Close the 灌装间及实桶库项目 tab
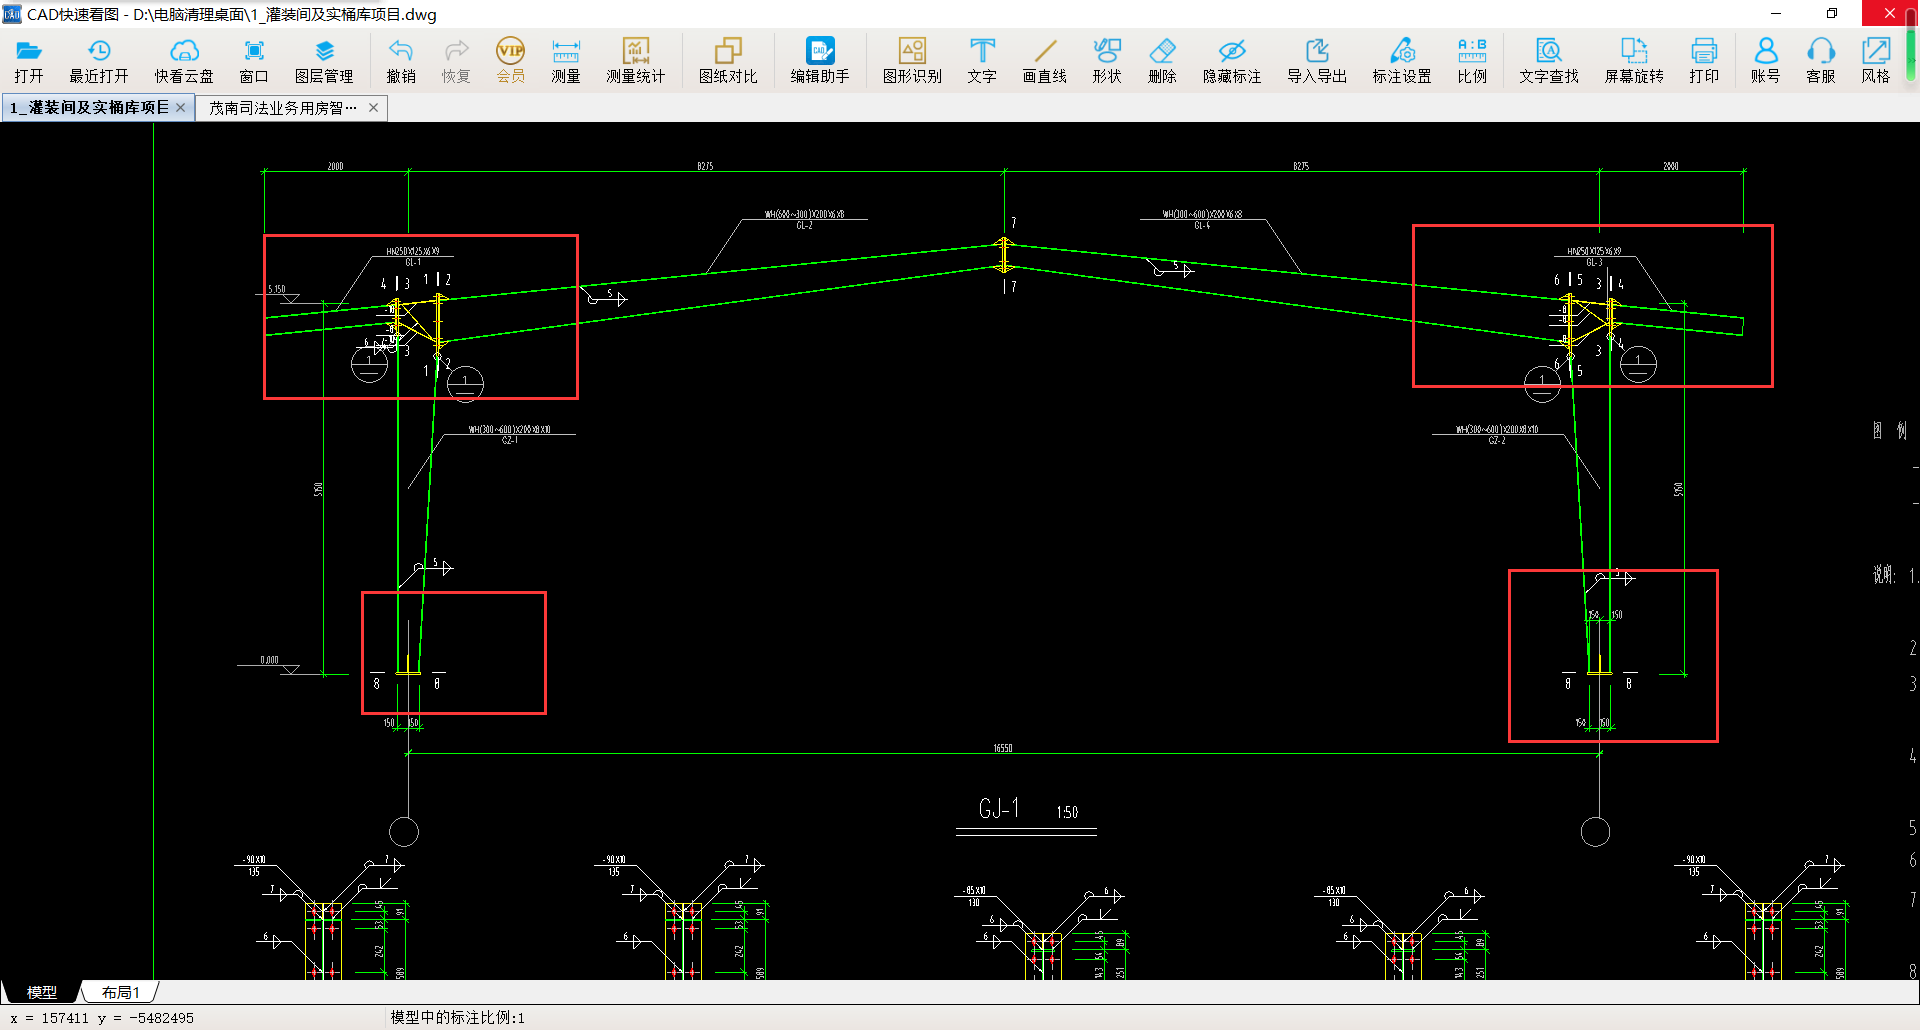The height and width of the screenshot is (1030, 1920). click(x=181, y=108)
